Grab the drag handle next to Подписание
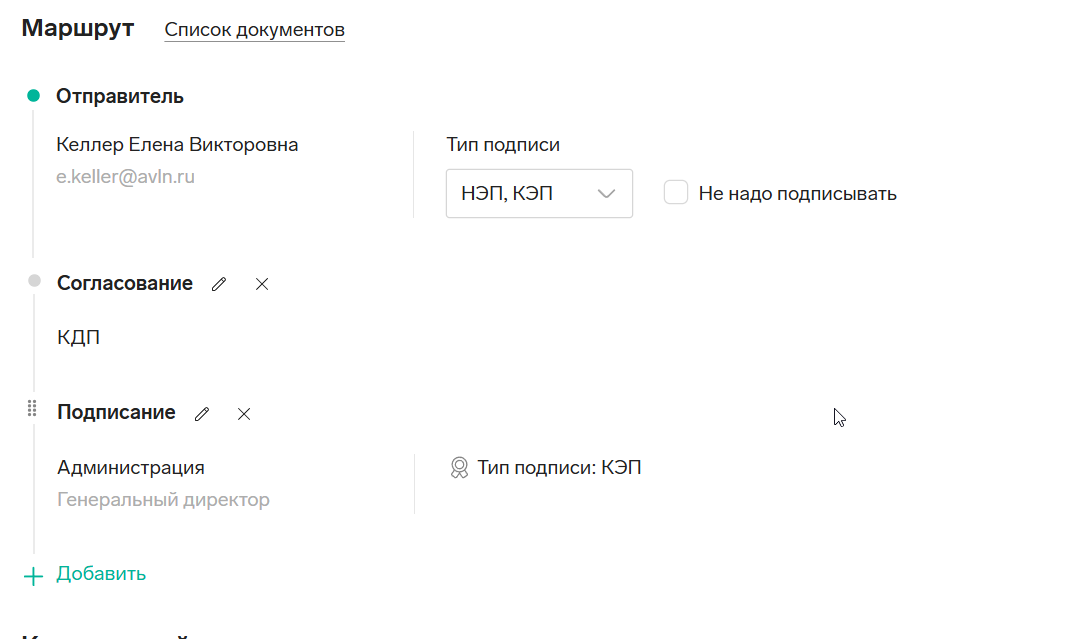Image resolution: width=1073 pixels, height=639 pixels. (32, 408)
